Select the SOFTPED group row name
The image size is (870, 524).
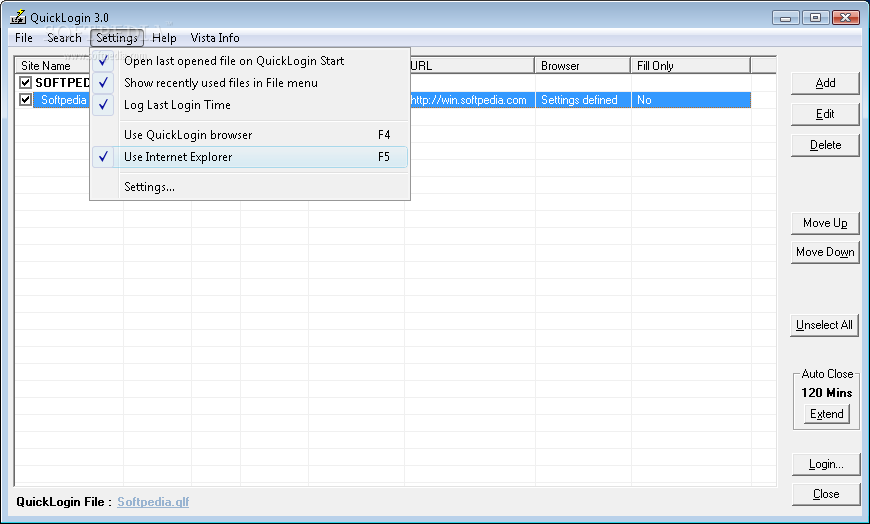pyautogui.click(x=62, y=83)
